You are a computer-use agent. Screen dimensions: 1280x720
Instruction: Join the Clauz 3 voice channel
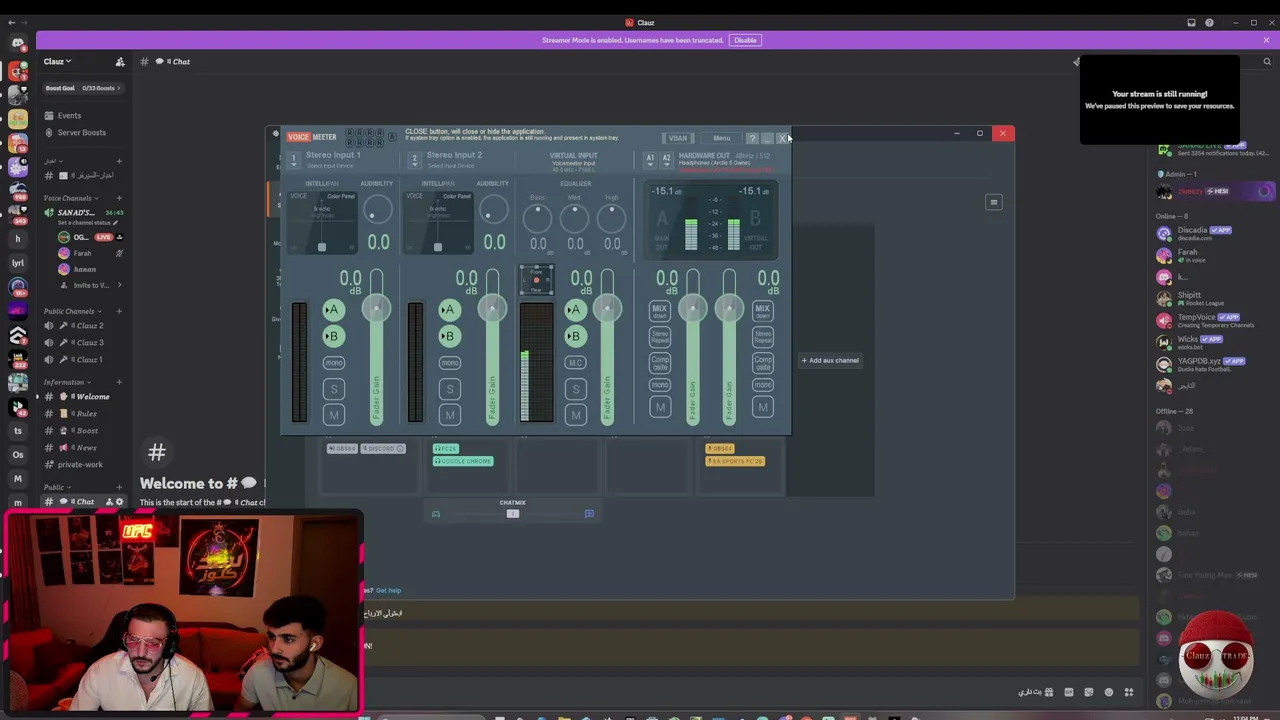pos(83,343)
